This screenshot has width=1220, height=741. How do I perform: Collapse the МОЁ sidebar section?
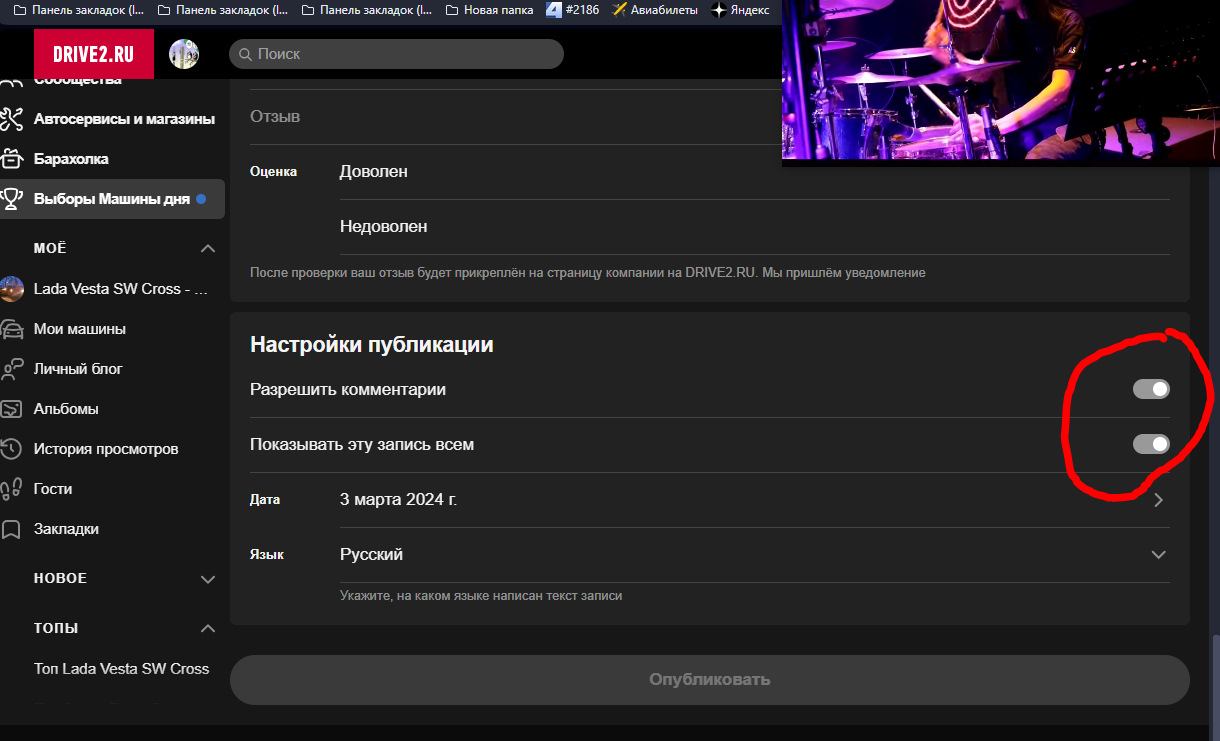(x=208, y=248)
